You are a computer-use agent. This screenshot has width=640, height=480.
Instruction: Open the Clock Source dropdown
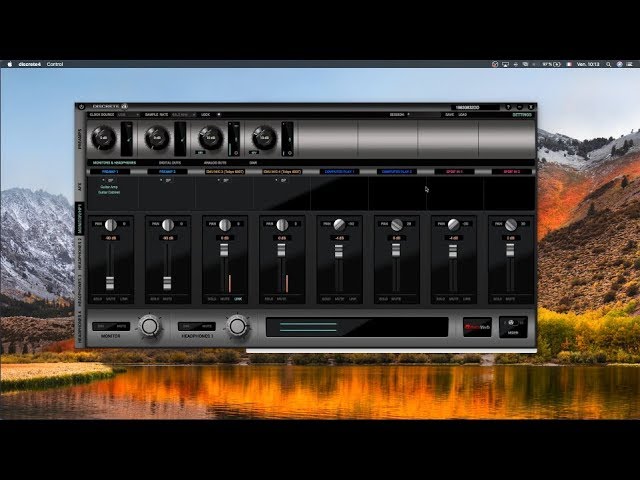pos(129,115)
